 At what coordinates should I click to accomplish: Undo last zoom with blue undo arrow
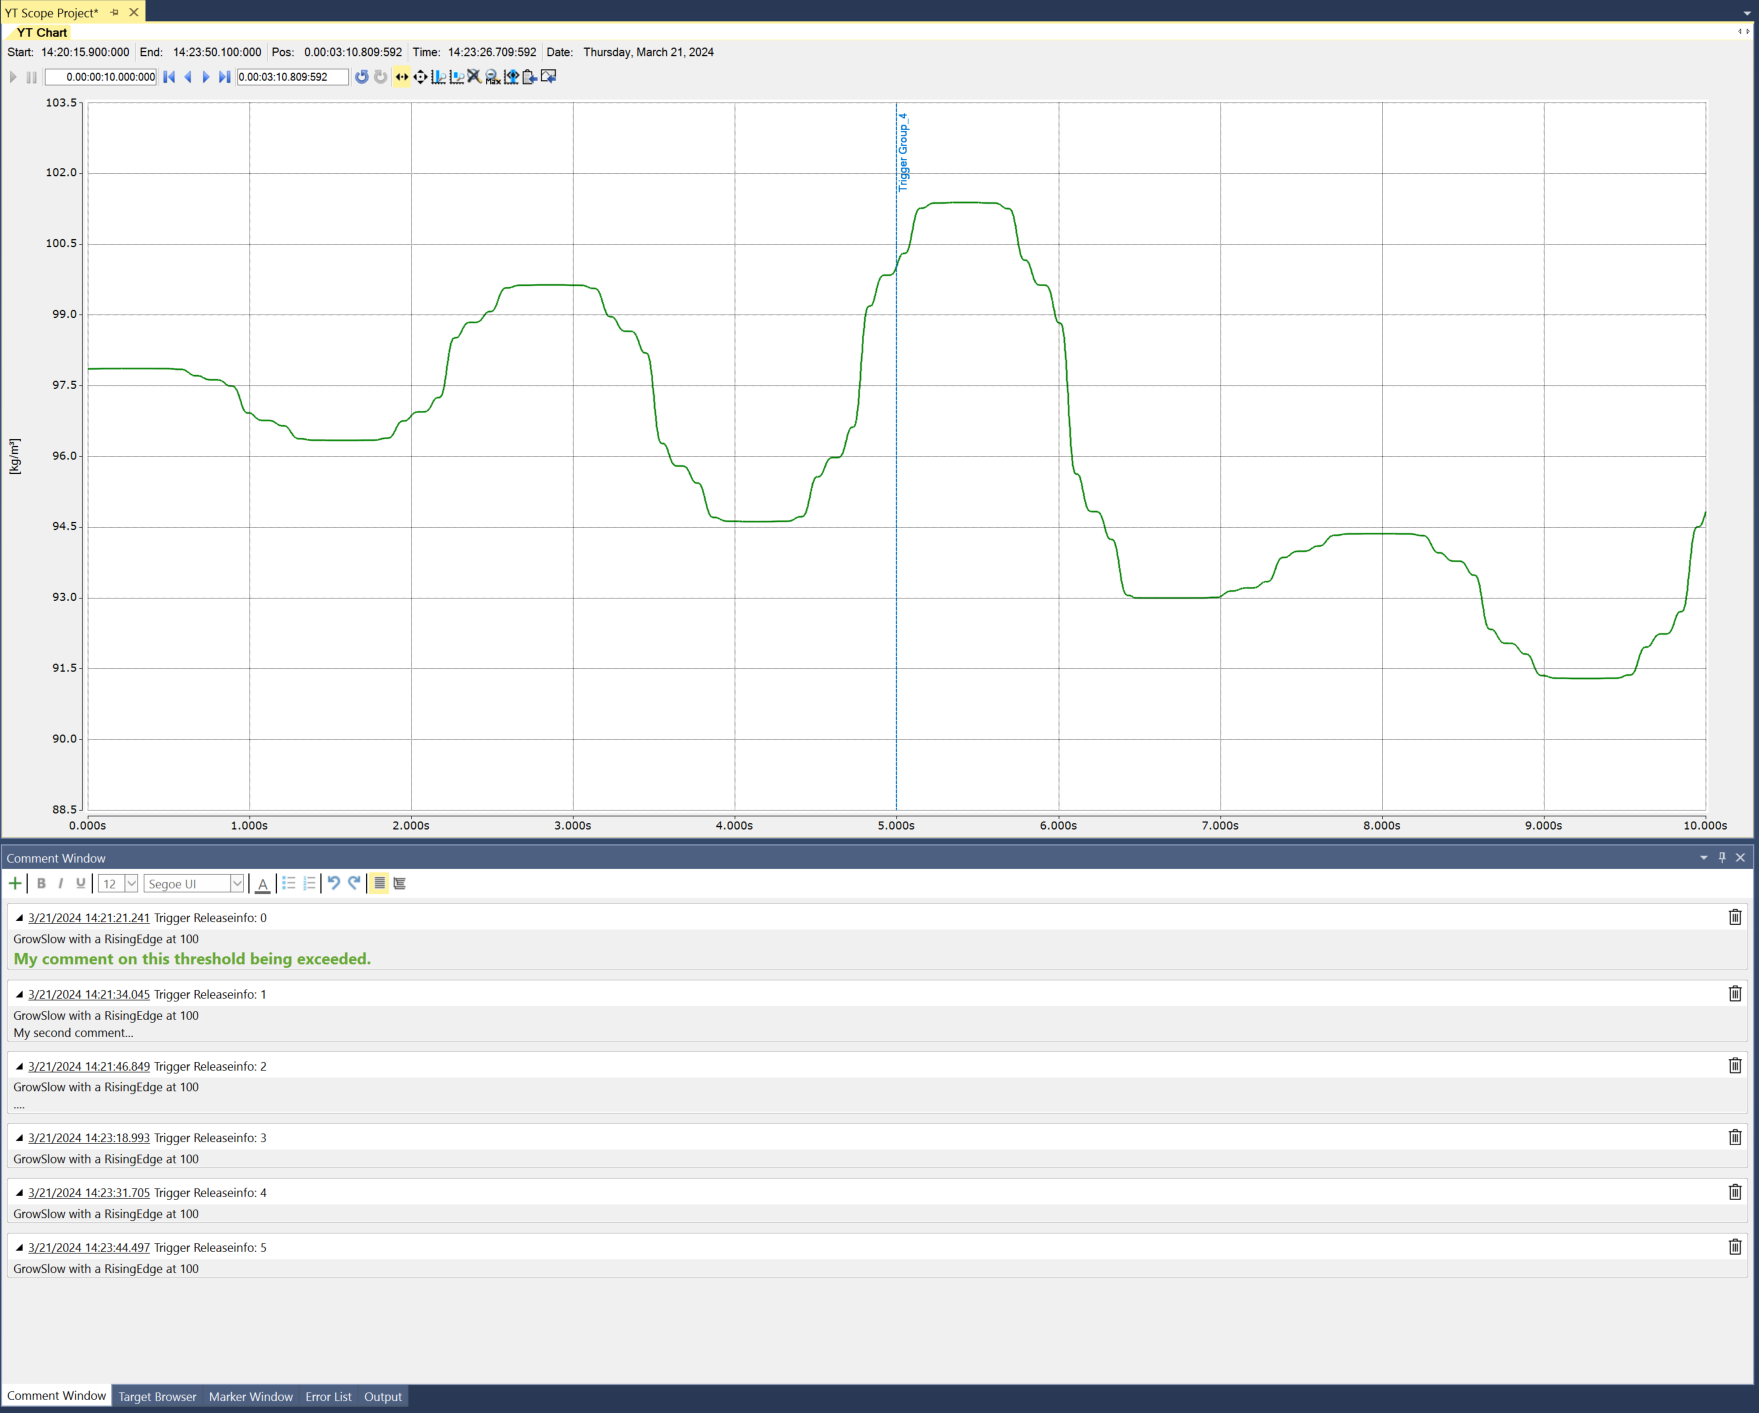(362, 77)
